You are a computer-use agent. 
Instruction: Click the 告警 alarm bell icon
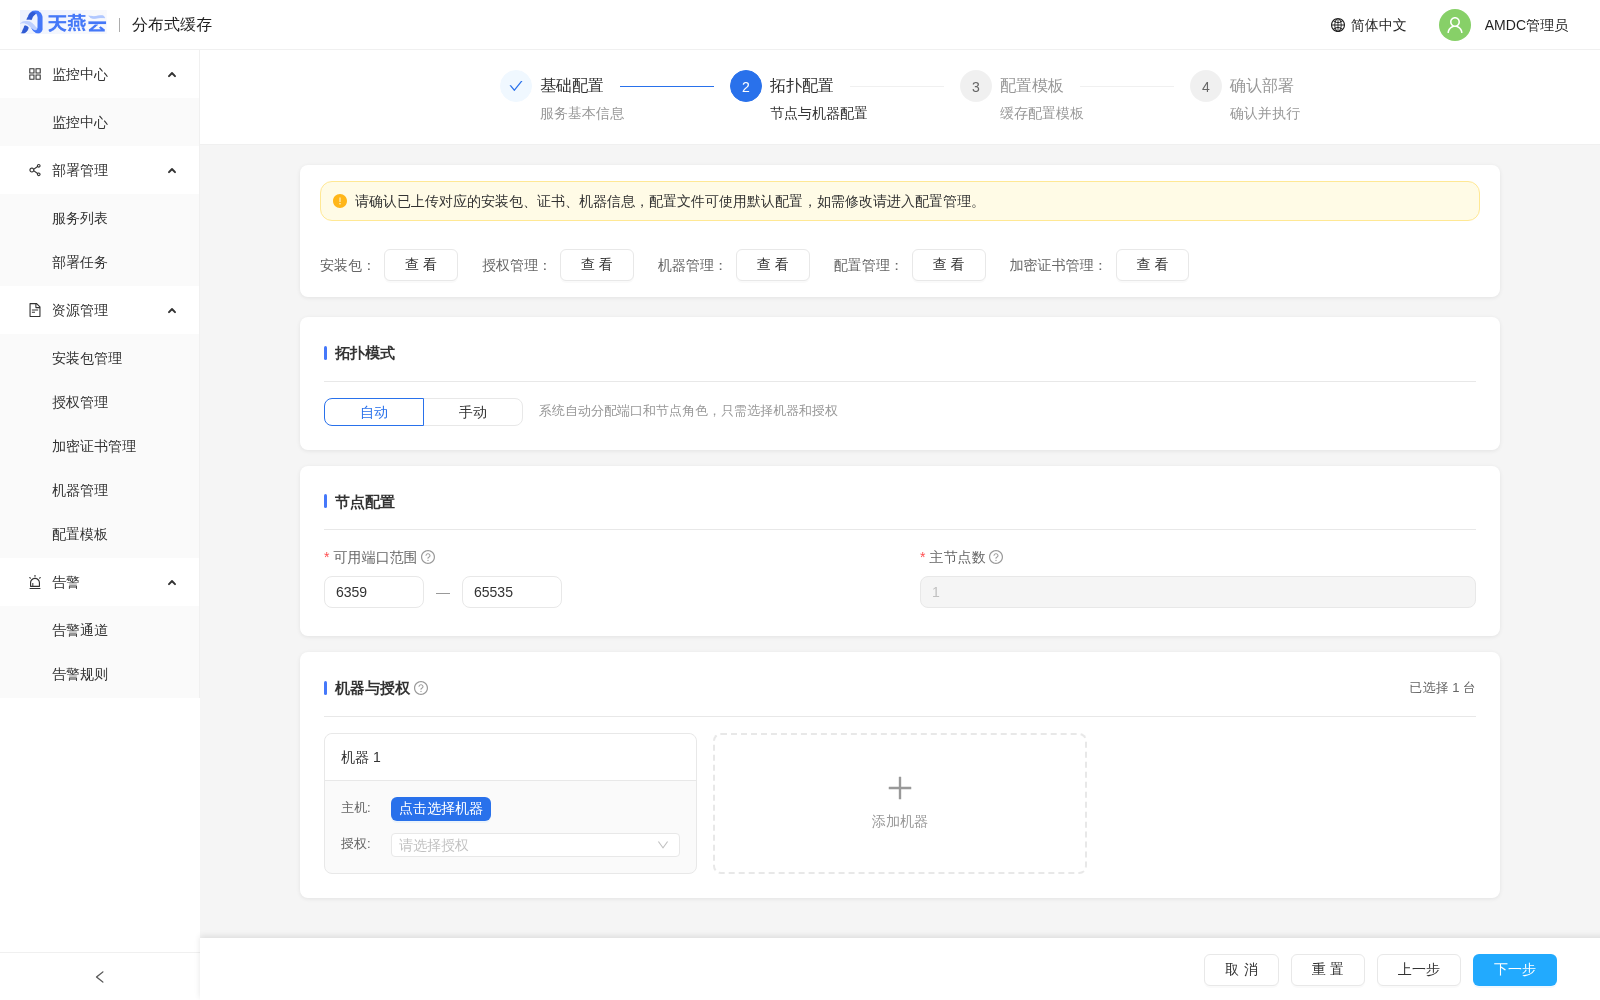click(x=35, y=582)
